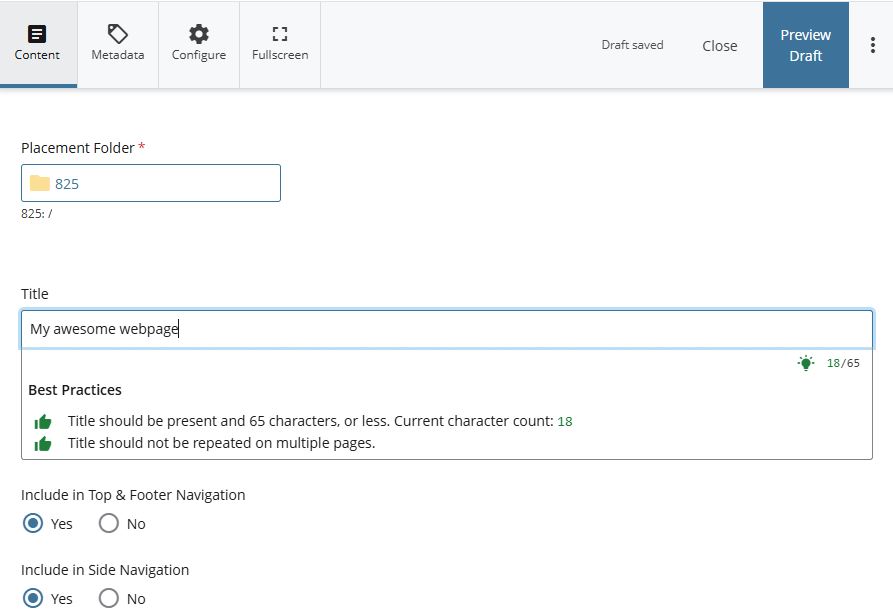The width and height of the screenshot is (893, 615).
Task: Open the Content tab
Action: 38,44
